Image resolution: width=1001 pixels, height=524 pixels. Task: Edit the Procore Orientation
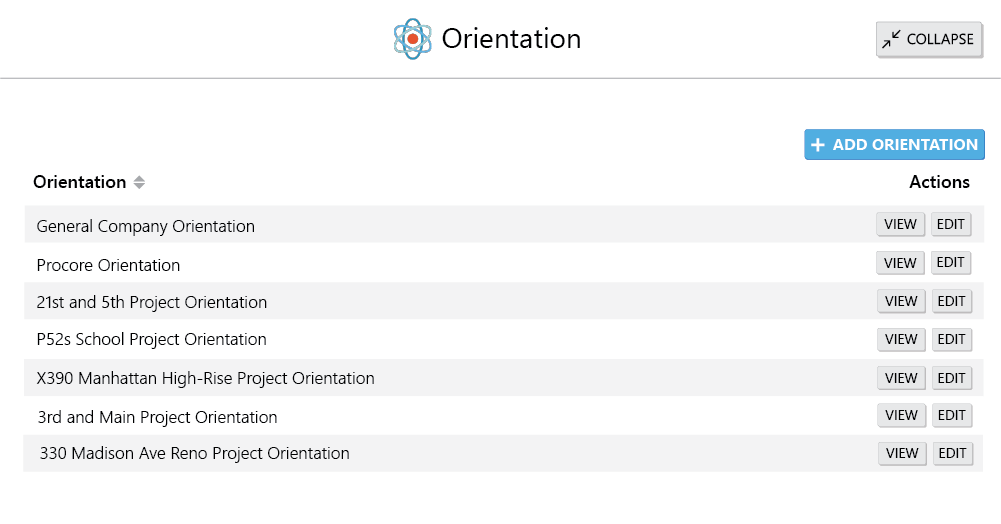pos(951,263)
